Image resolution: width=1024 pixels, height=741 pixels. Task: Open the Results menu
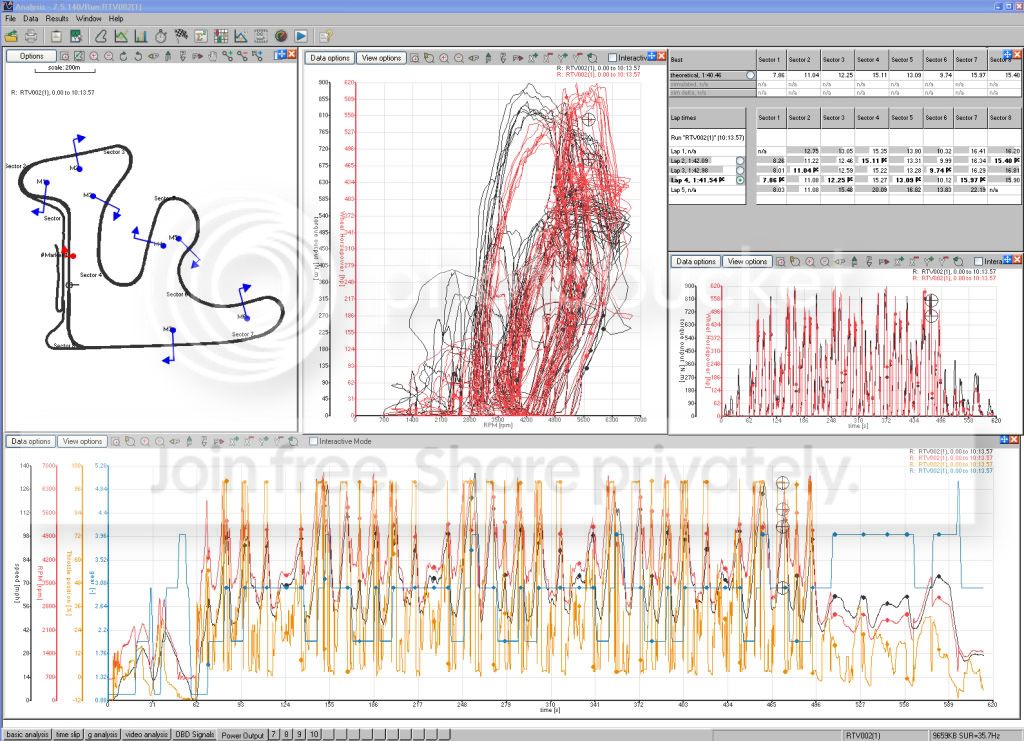(x=57, y=18)
